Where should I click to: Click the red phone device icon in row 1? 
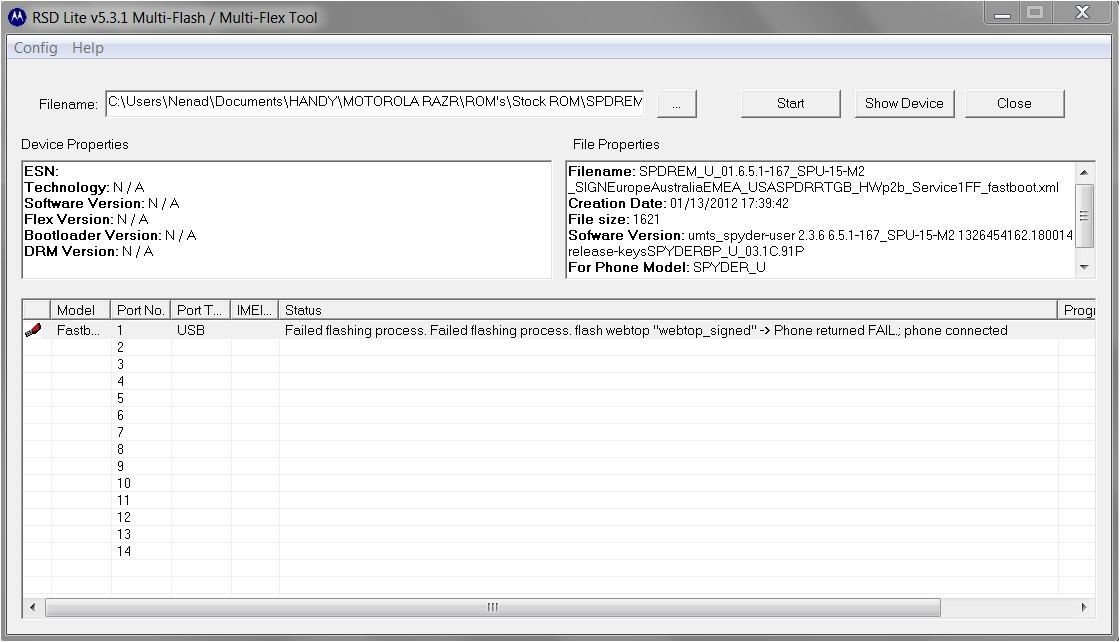(x=34, y=330)
